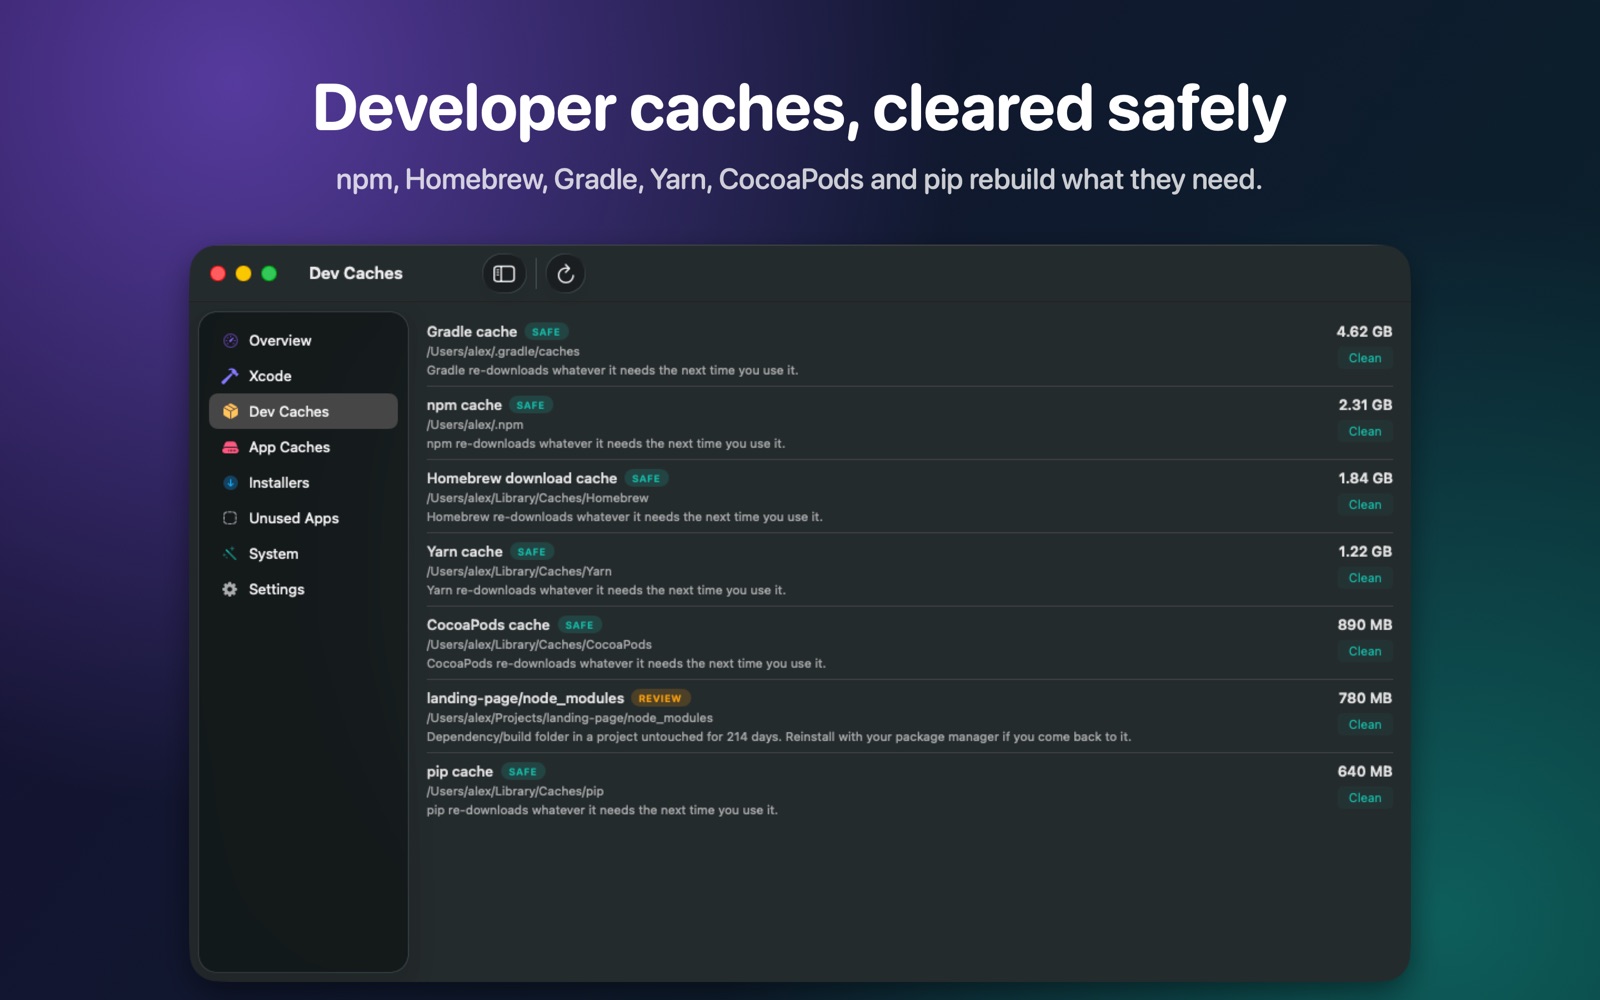Clean landing-page/node_modules folder
This screenshot has height=1000, width=1600.
click(1365, 725)
